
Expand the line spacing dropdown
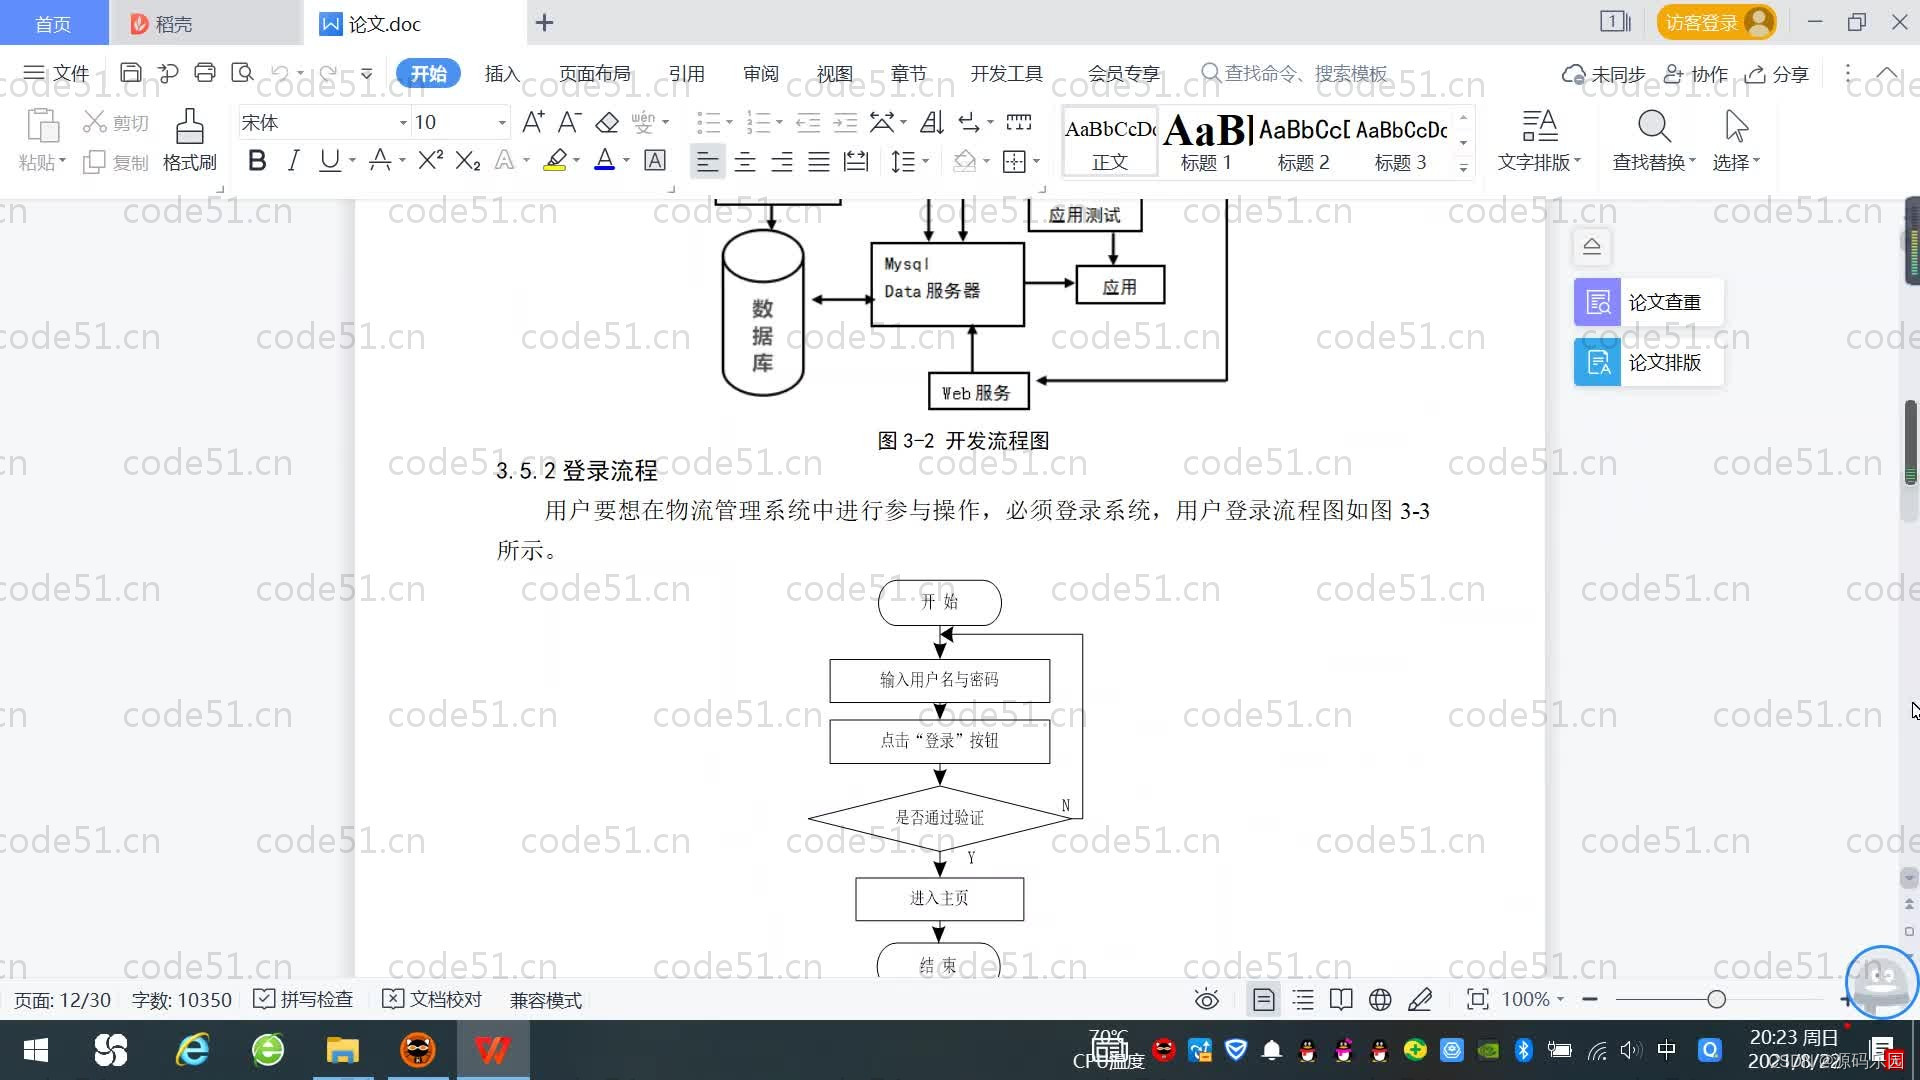point(925,161)
